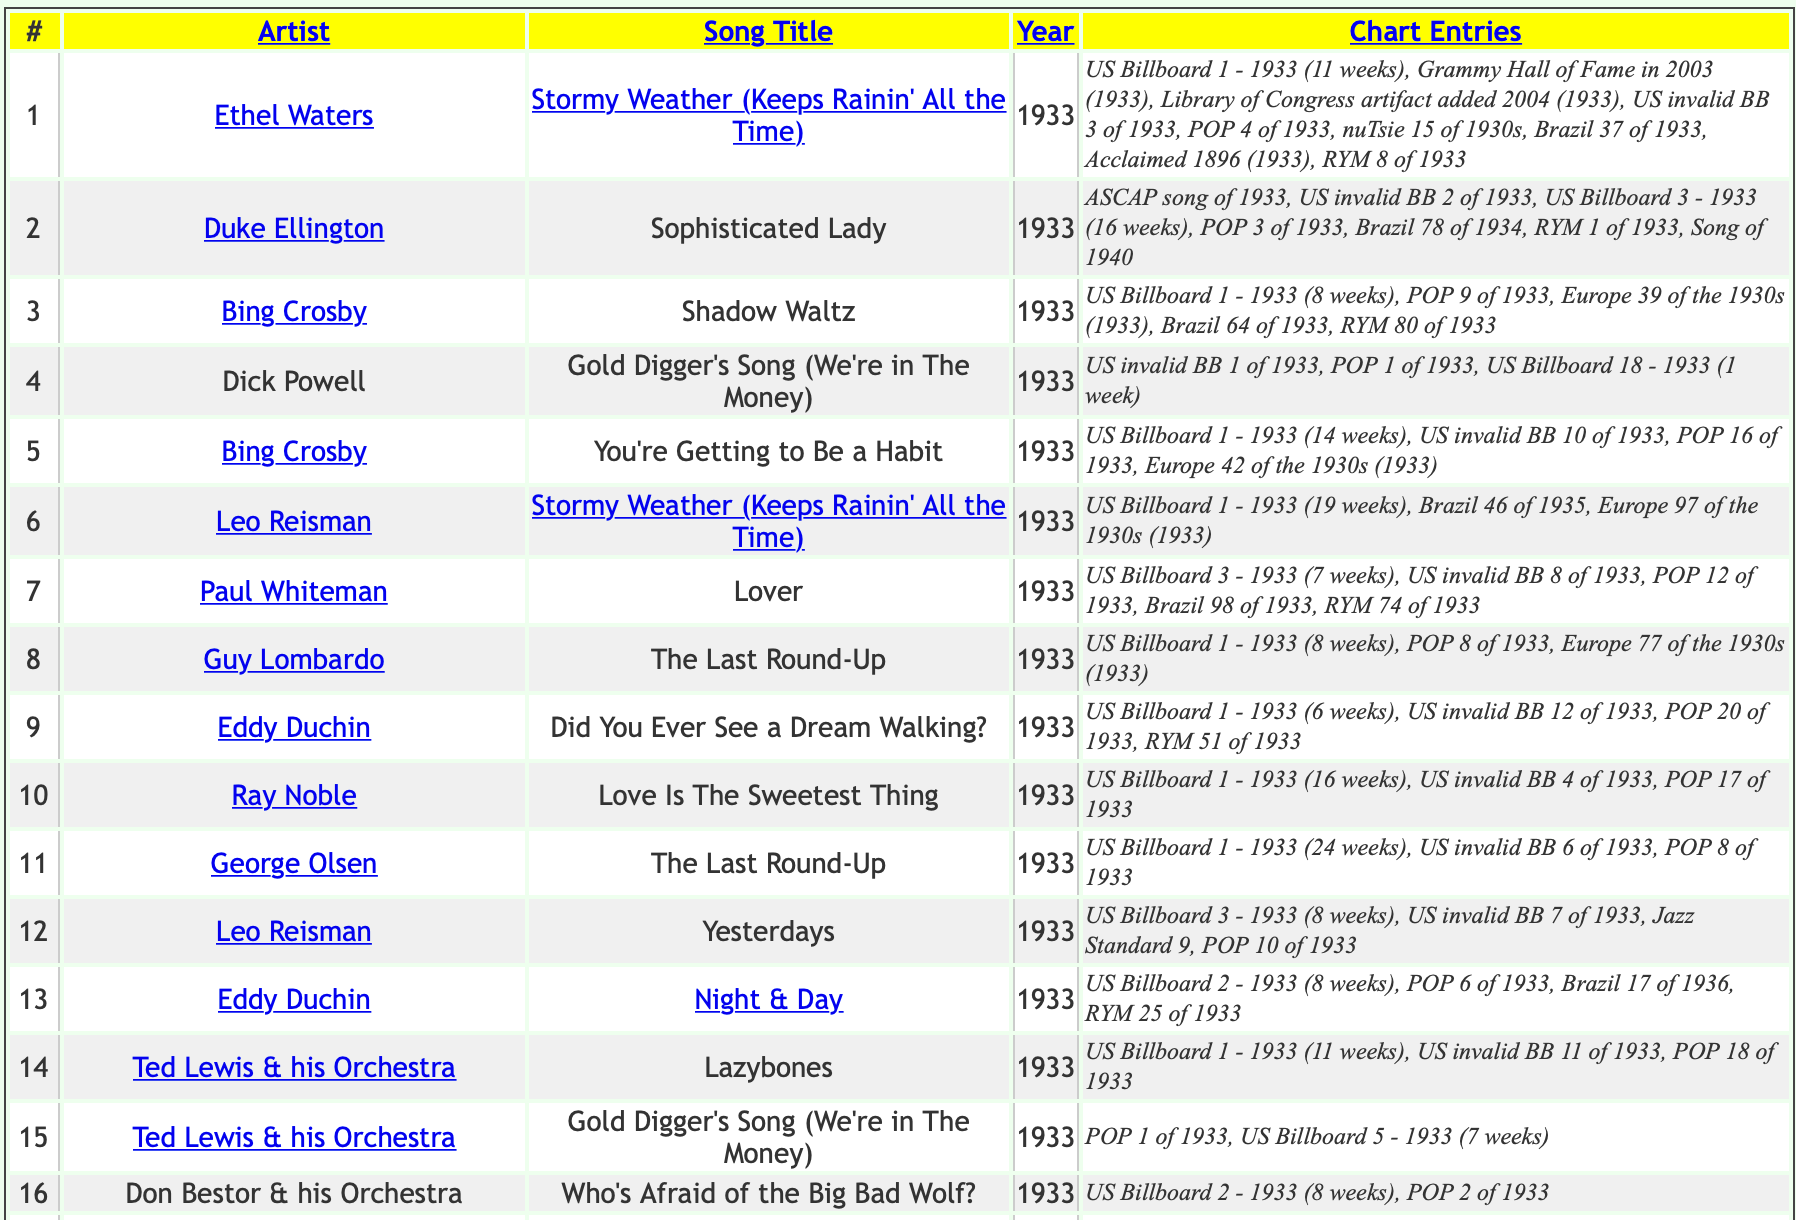The width and height of the screenshot is (1796, 1220).
Task: Select the Lazybones song title
Action: (768, 1067)
